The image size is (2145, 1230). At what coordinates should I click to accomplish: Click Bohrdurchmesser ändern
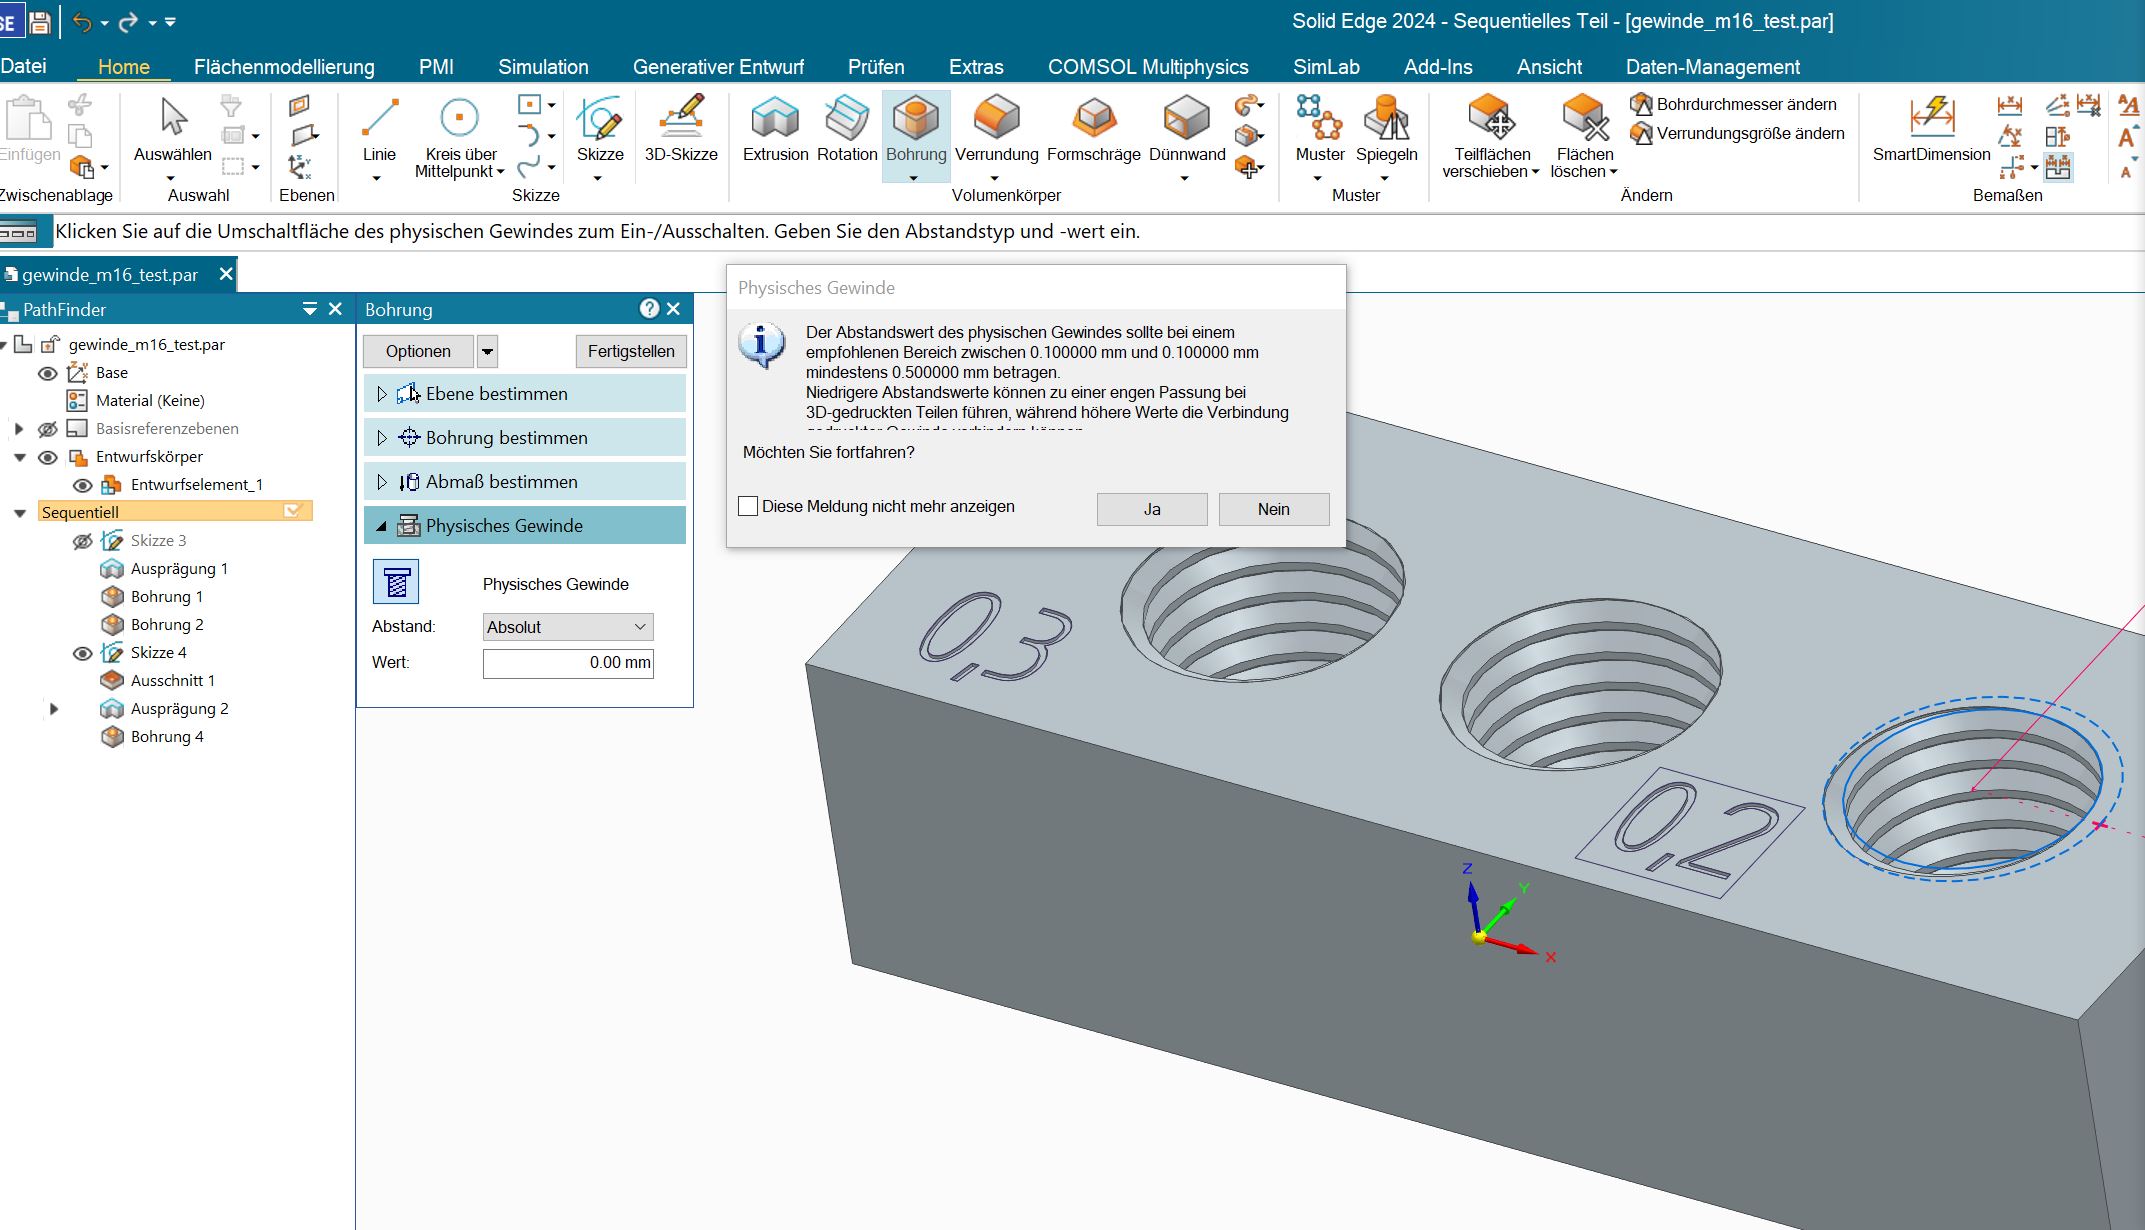coord(1734,104)
